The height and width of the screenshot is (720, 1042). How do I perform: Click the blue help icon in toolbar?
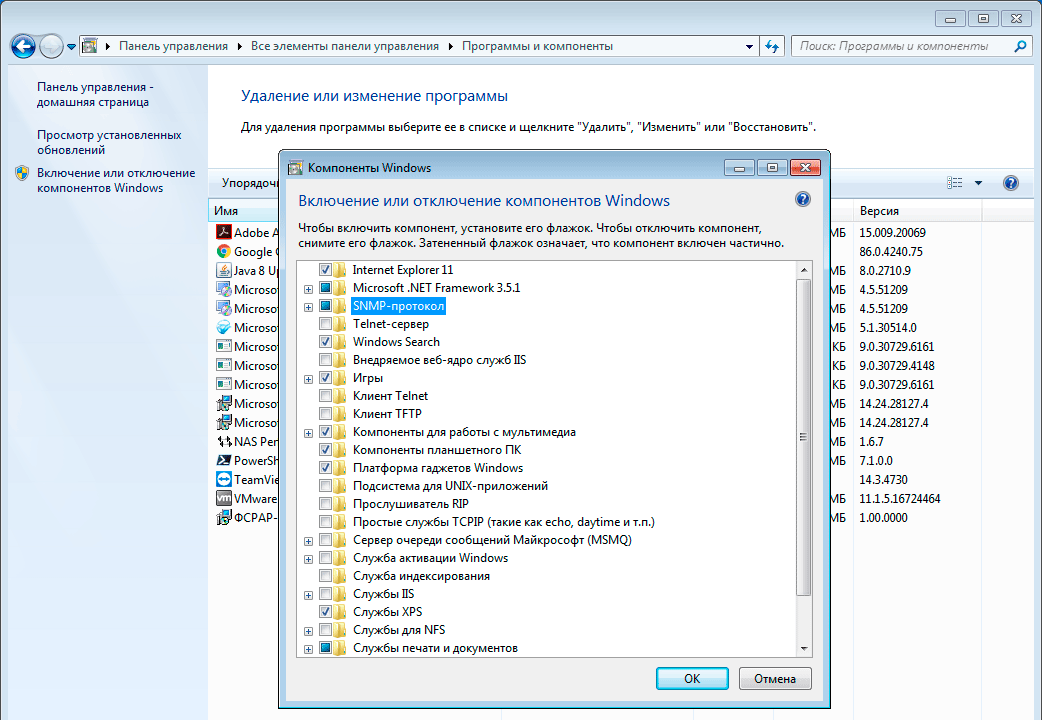click(x=1010, y=183)
